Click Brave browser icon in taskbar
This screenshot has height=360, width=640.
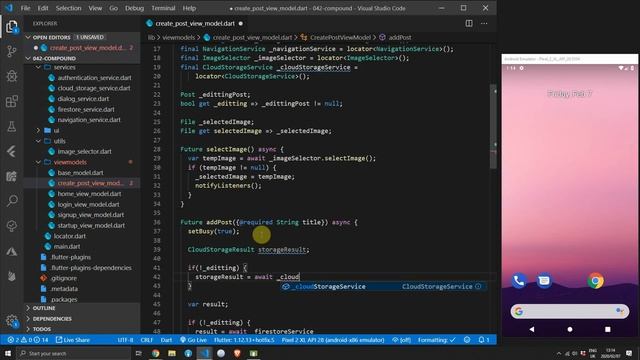[x=237, y=353]
